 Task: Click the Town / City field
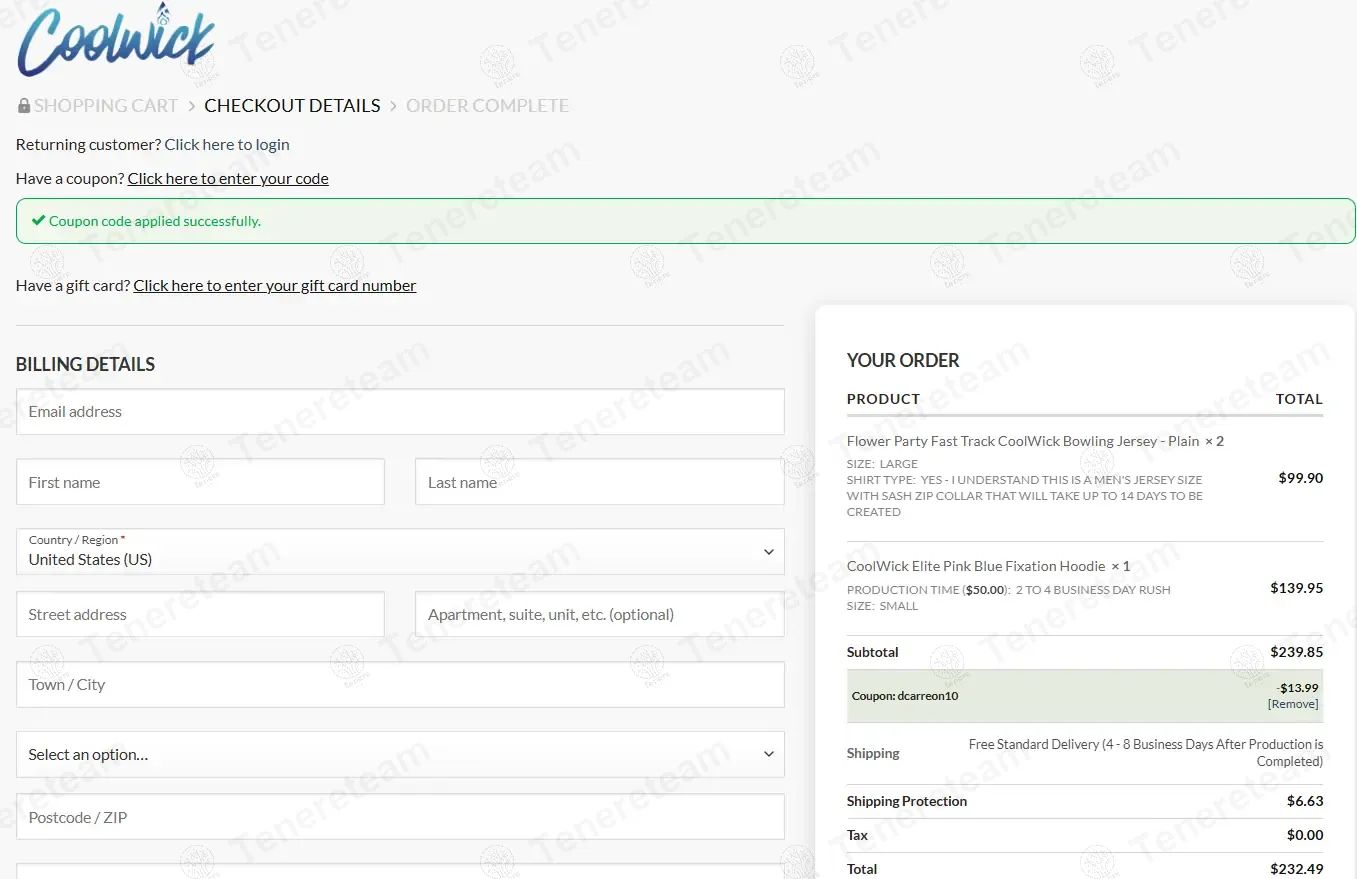400,684
